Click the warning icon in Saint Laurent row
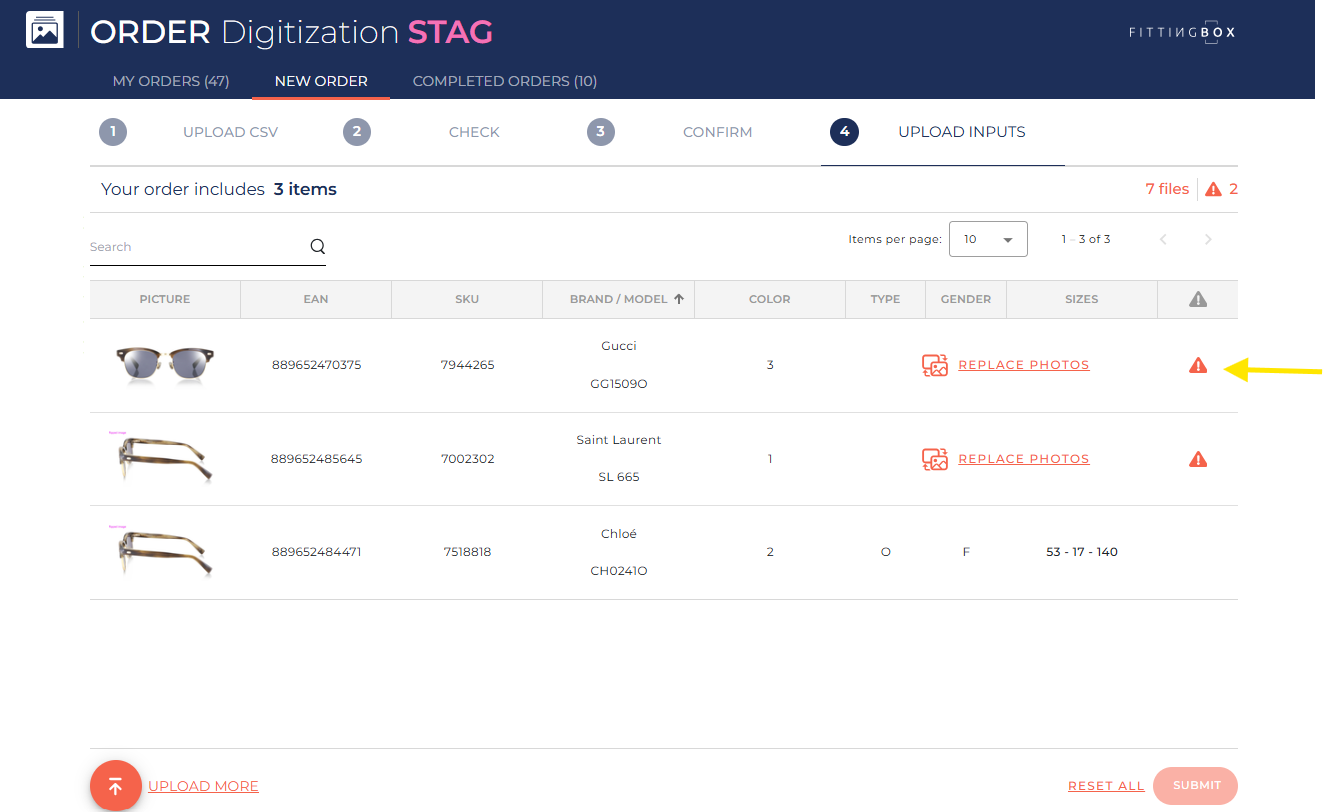1323x812 pixels. (1198, 459)
